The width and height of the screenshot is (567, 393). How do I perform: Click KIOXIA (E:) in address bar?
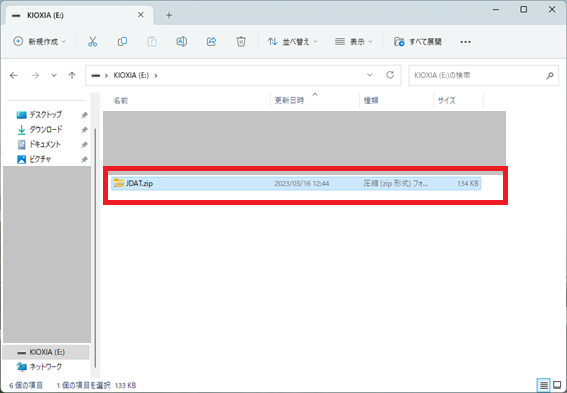coord(131,75)
